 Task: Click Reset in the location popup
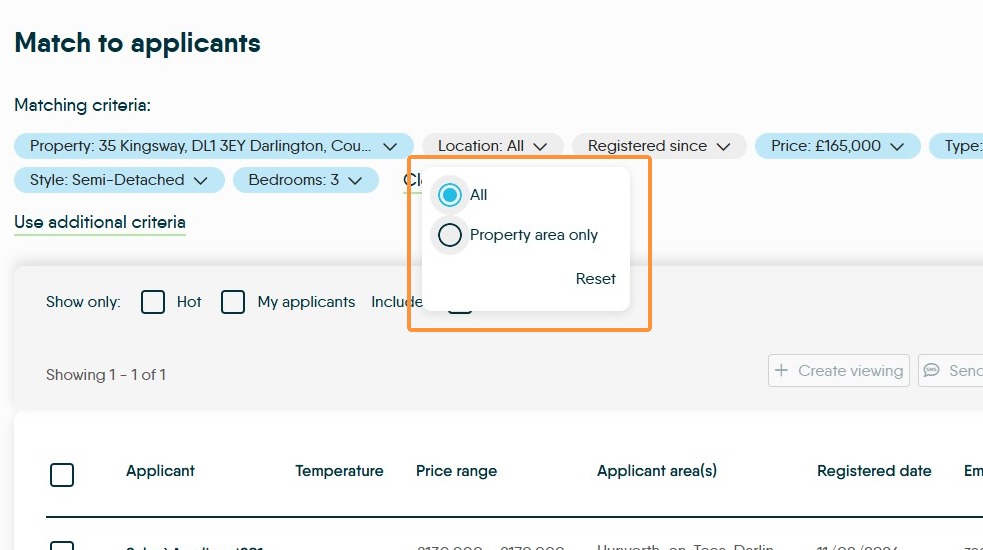[596, 278]
